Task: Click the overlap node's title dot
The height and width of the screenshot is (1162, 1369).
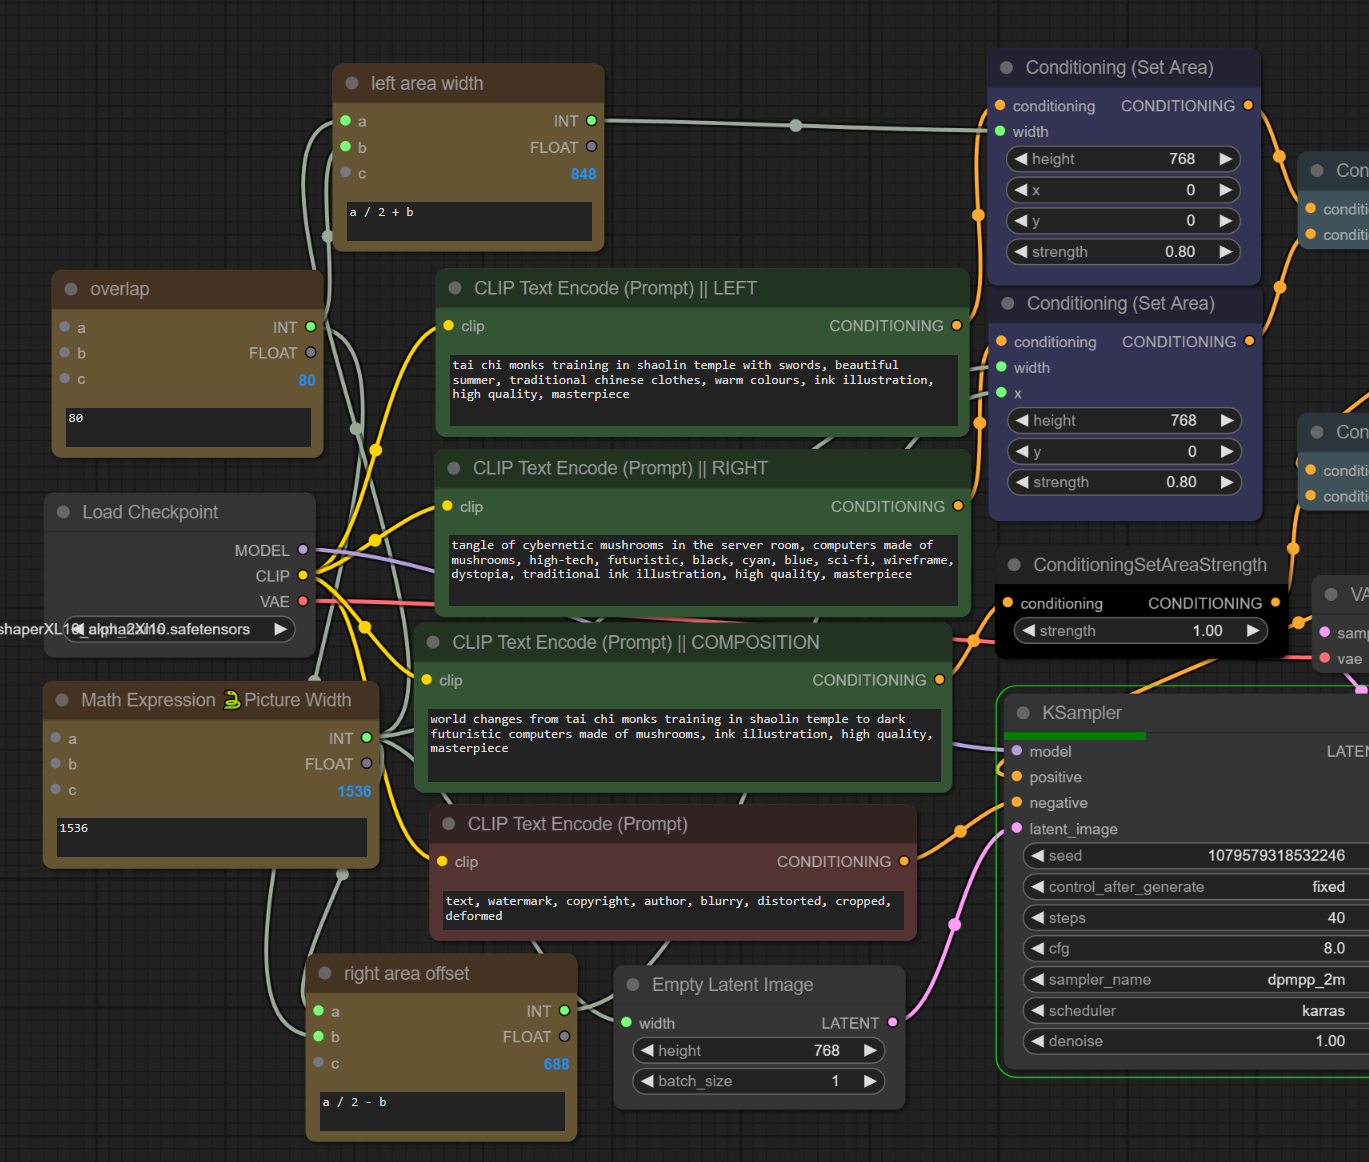Action: pos(71,289)
